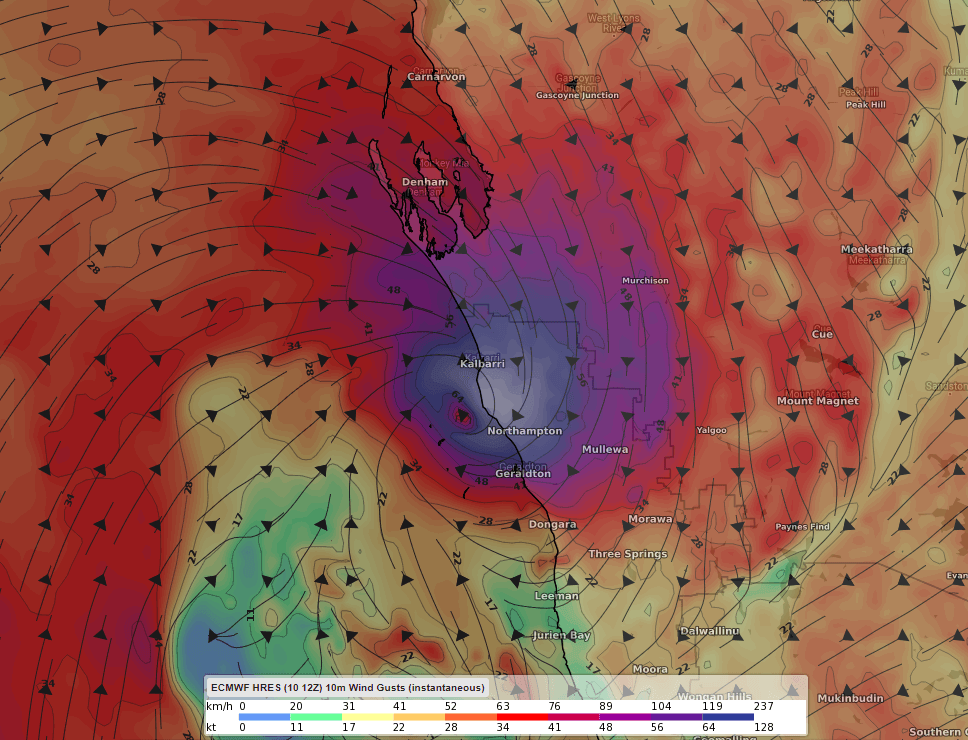This screenshot has height=740, width=968.
Task: Select the light blue 0–20 km/h legend swatch
Action: point(264,716)
